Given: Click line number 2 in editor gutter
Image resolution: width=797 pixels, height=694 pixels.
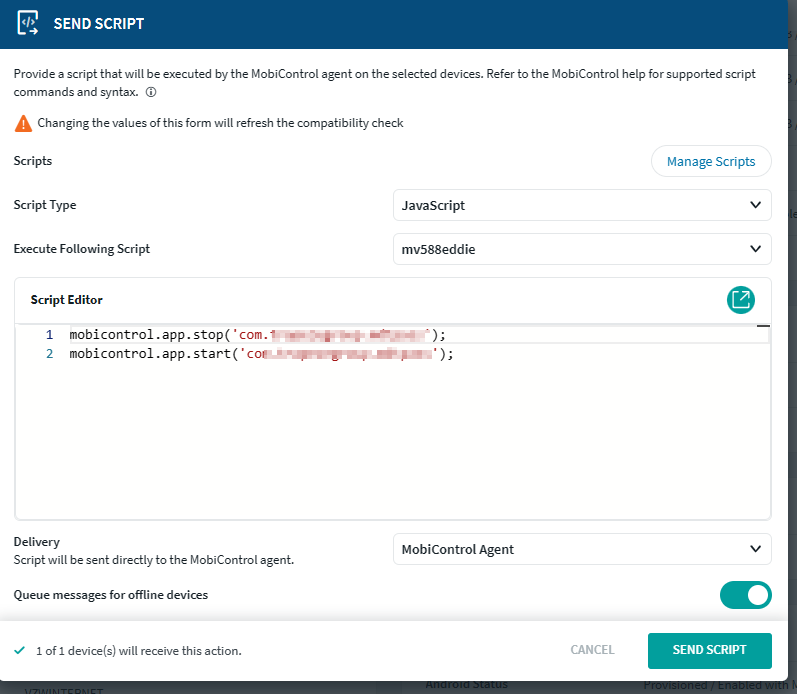Looking at the screenshot, I should (49, 354).
